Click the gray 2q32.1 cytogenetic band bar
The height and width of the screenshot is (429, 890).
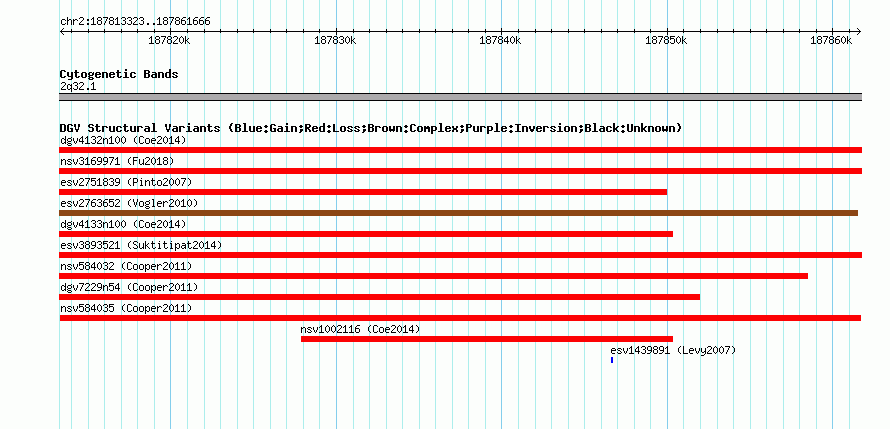(460, 97)
